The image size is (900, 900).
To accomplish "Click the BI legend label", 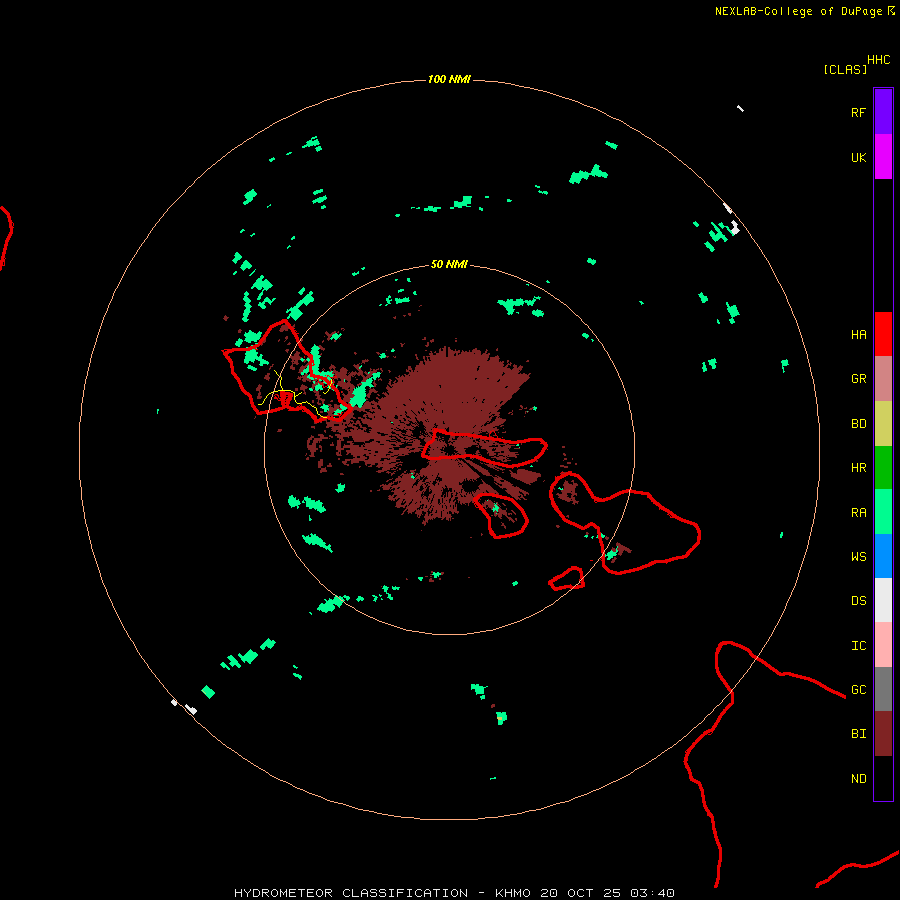I will [859, 734].
